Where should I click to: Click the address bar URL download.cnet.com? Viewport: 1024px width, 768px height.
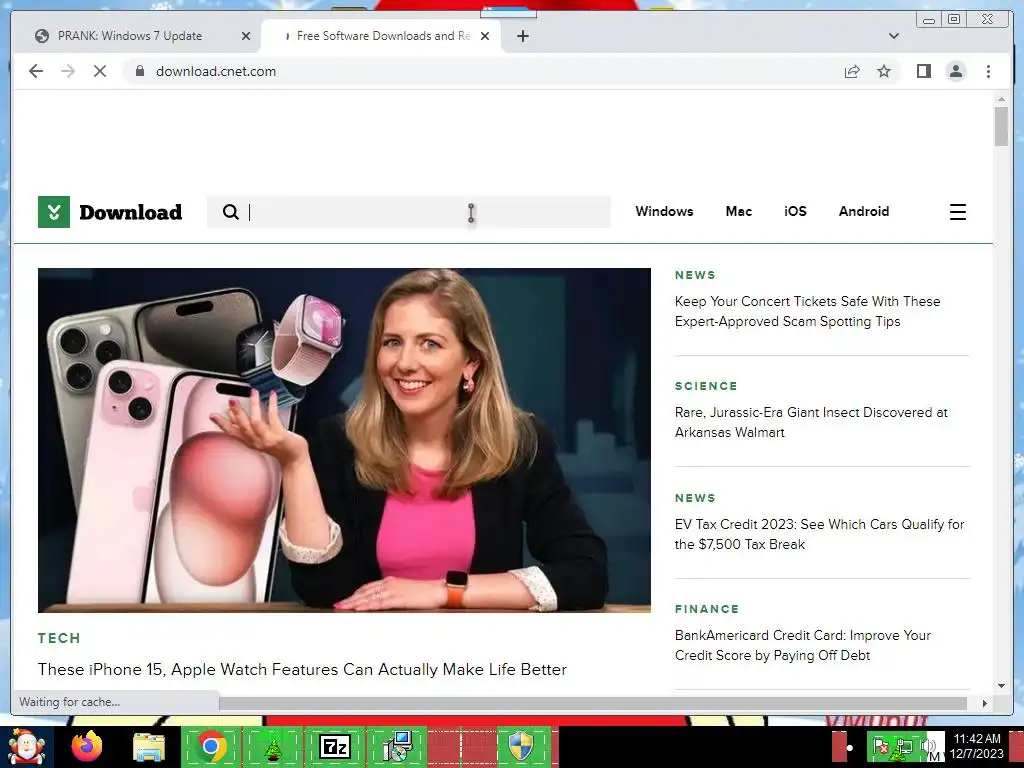216,71
